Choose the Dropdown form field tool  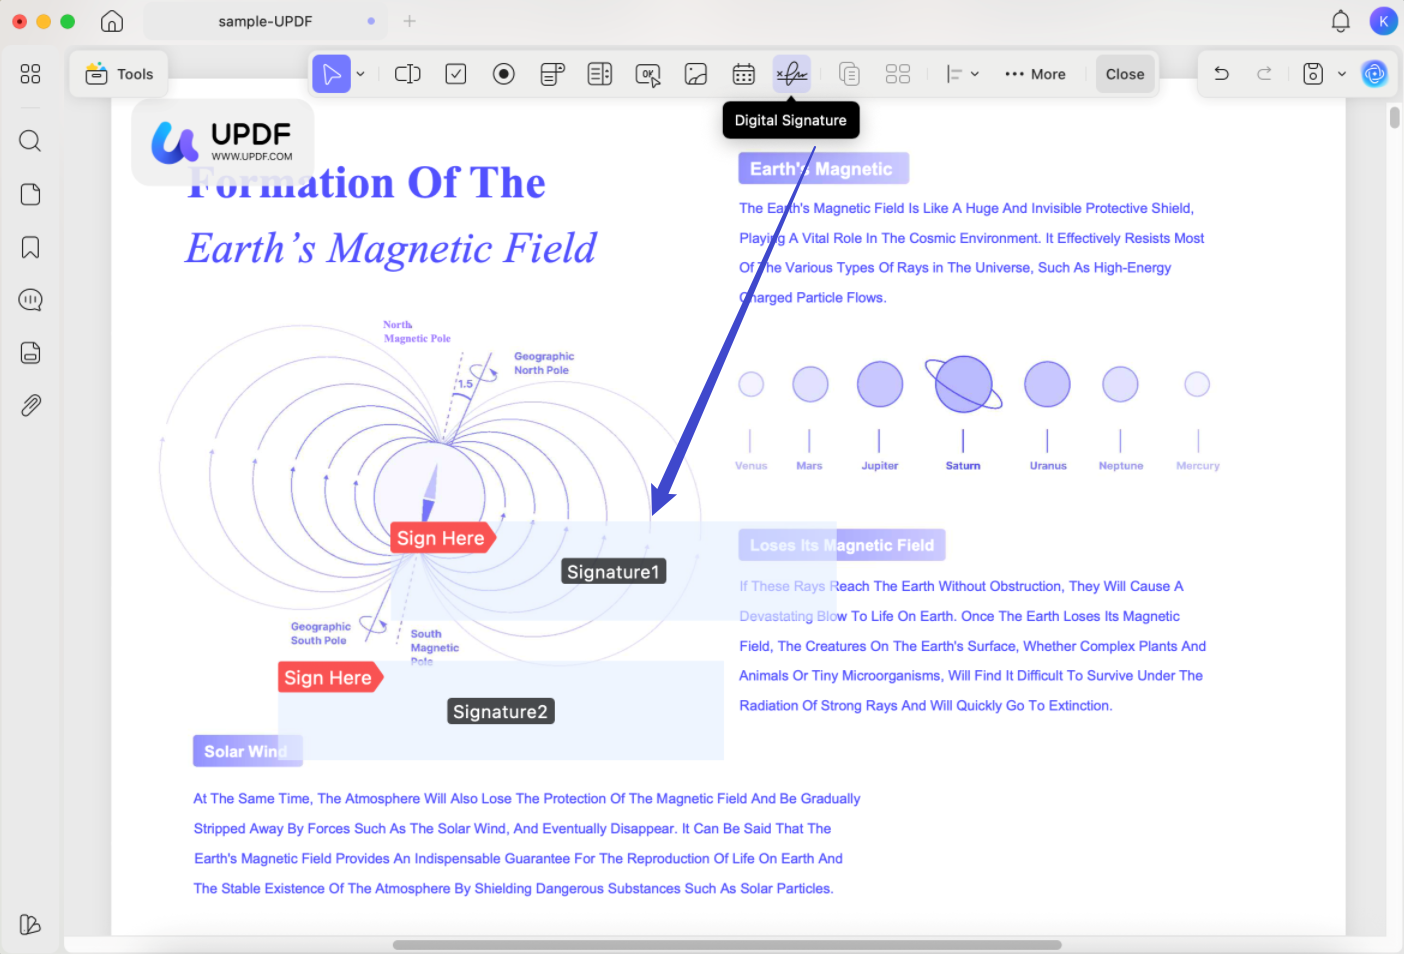[x=552, y=74]
